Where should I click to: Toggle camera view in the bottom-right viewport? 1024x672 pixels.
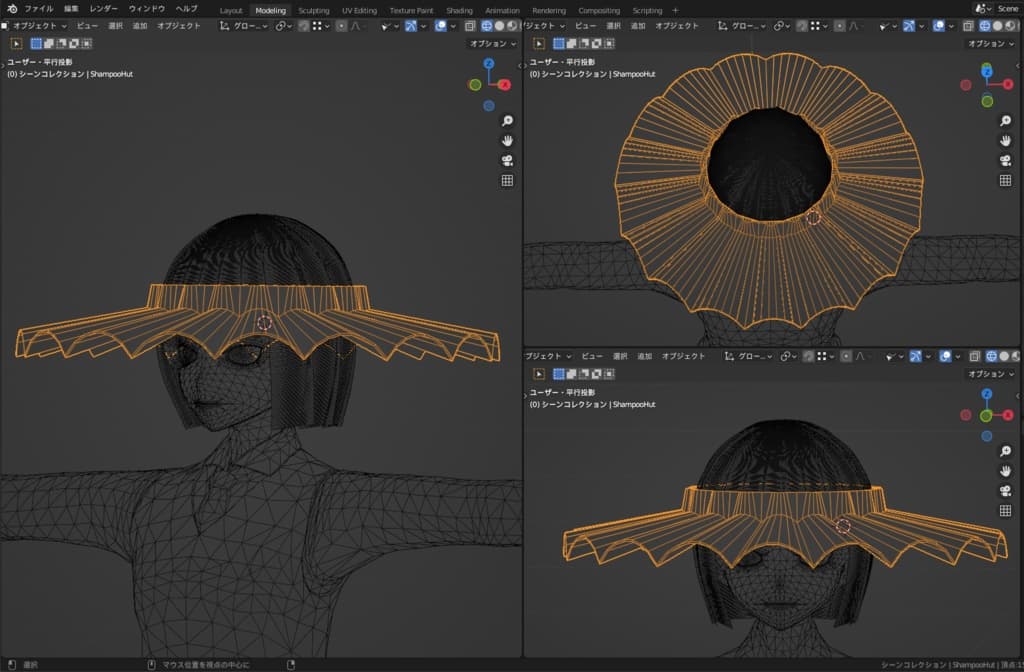(x=1005, y=490)
